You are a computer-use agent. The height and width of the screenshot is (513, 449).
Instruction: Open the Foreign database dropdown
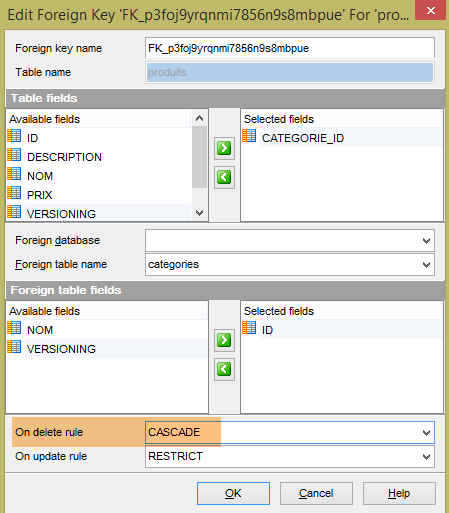[x=426, y=241]
